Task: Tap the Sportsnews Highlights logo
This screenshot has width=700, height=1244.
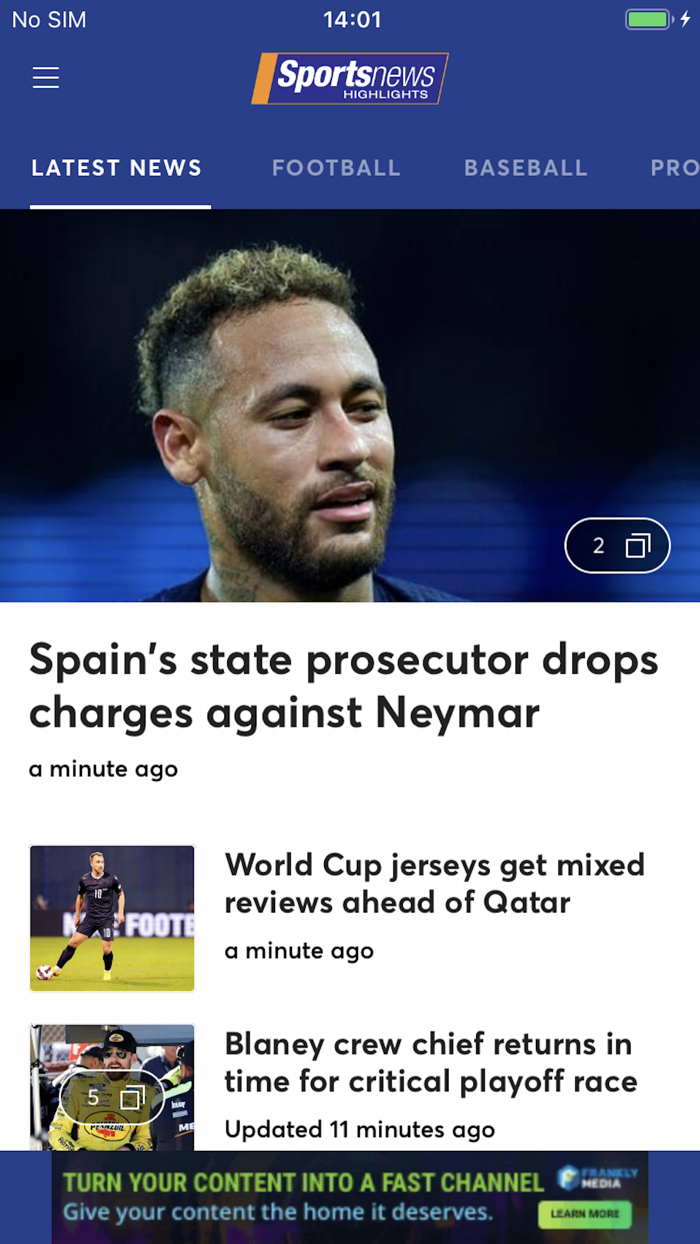Action: [x=349, y=77]
